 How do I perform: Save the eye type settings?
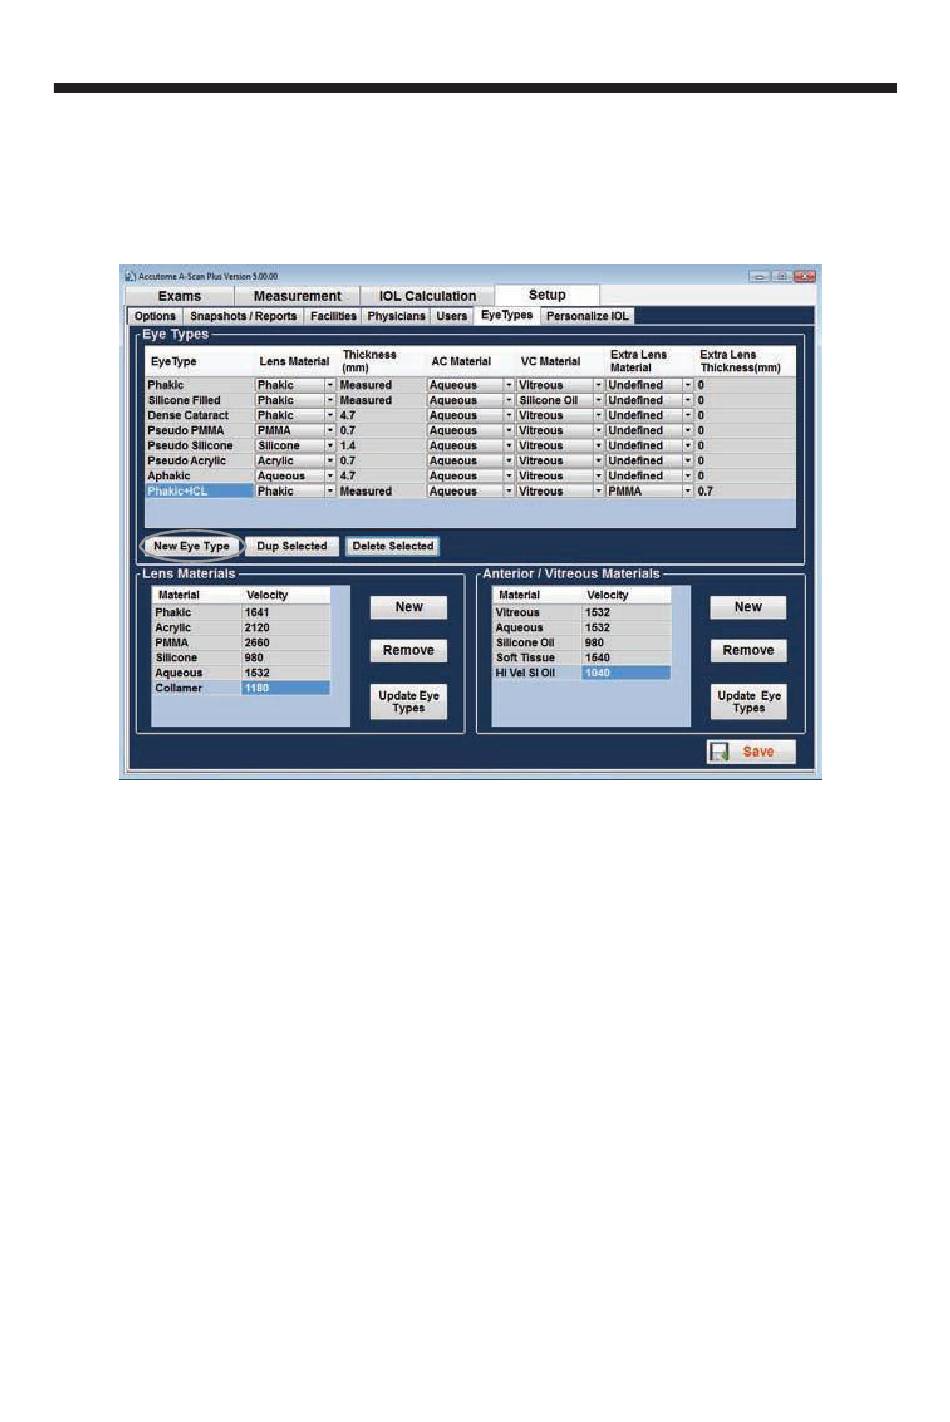click(x=751, y=752)
